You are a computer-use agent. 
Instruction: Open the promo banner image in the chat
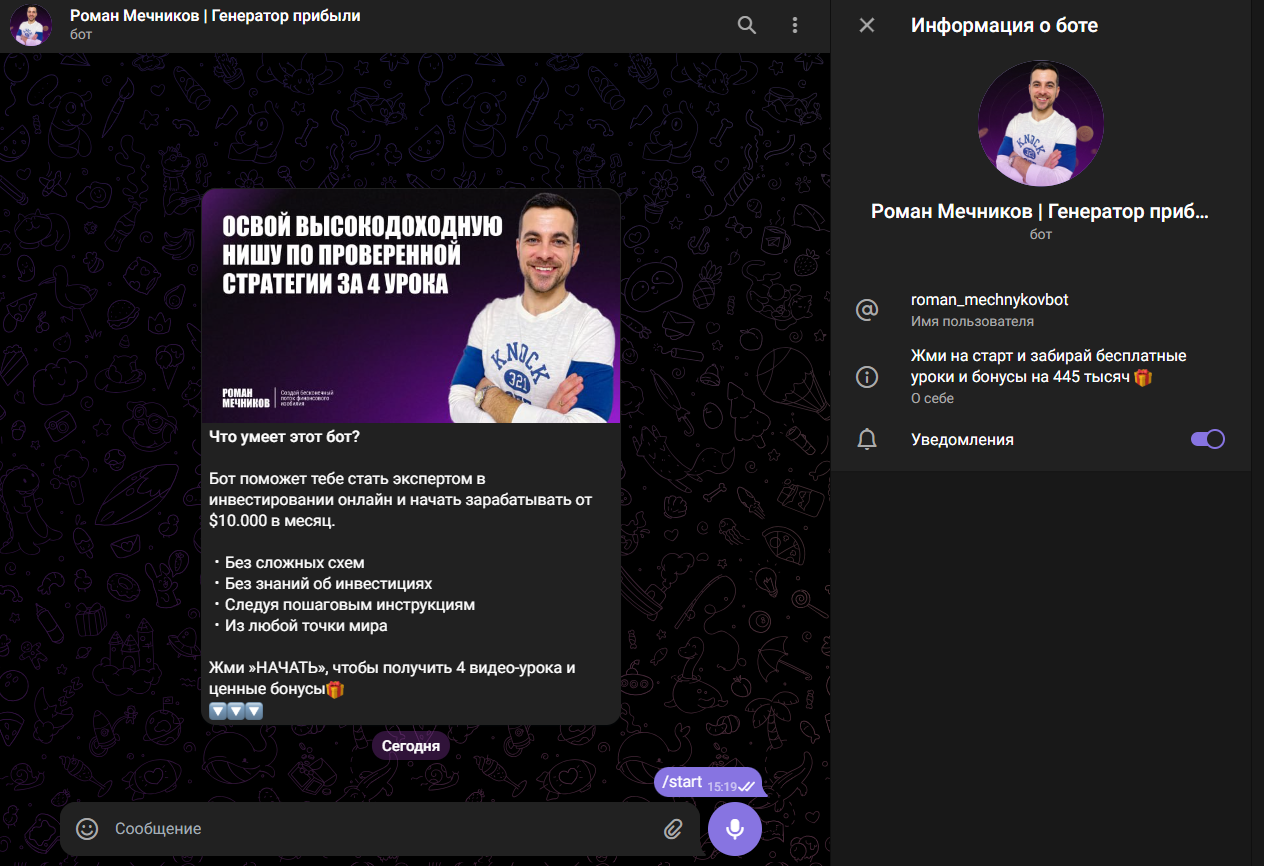tap(410, 306)
